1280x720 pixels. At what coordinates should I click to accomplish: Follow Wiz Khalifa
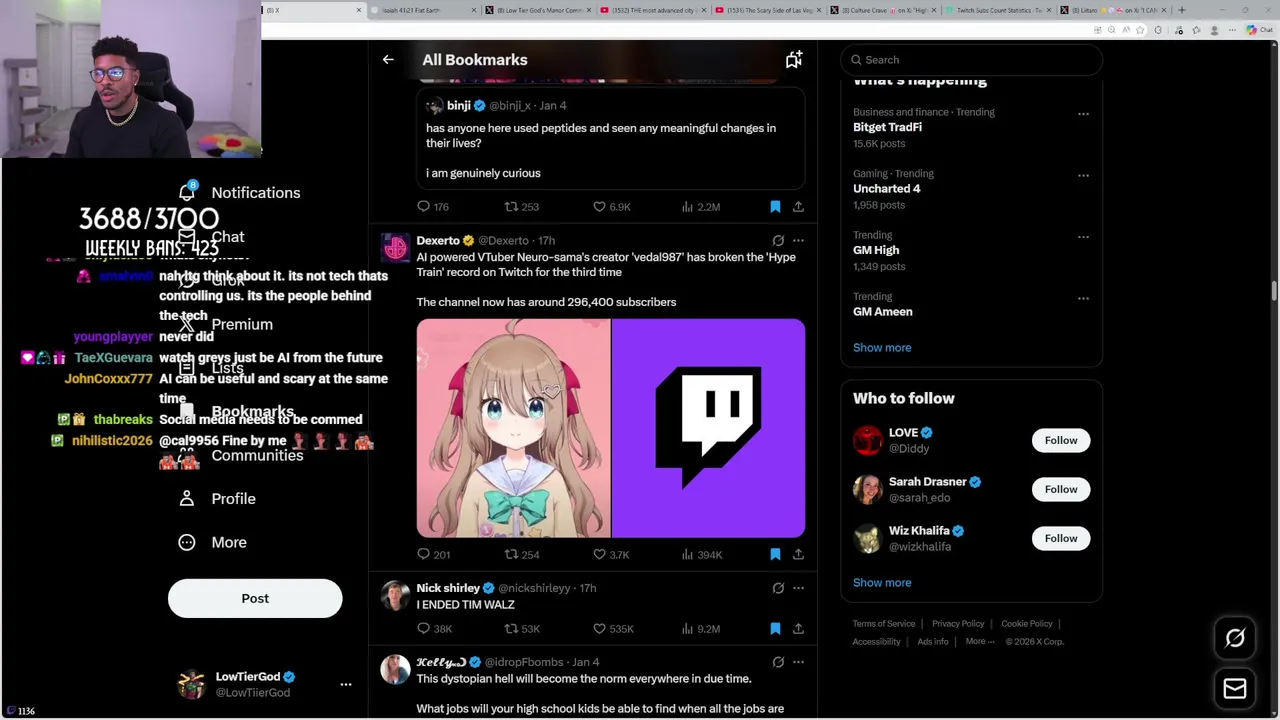tap(1061, 538)
